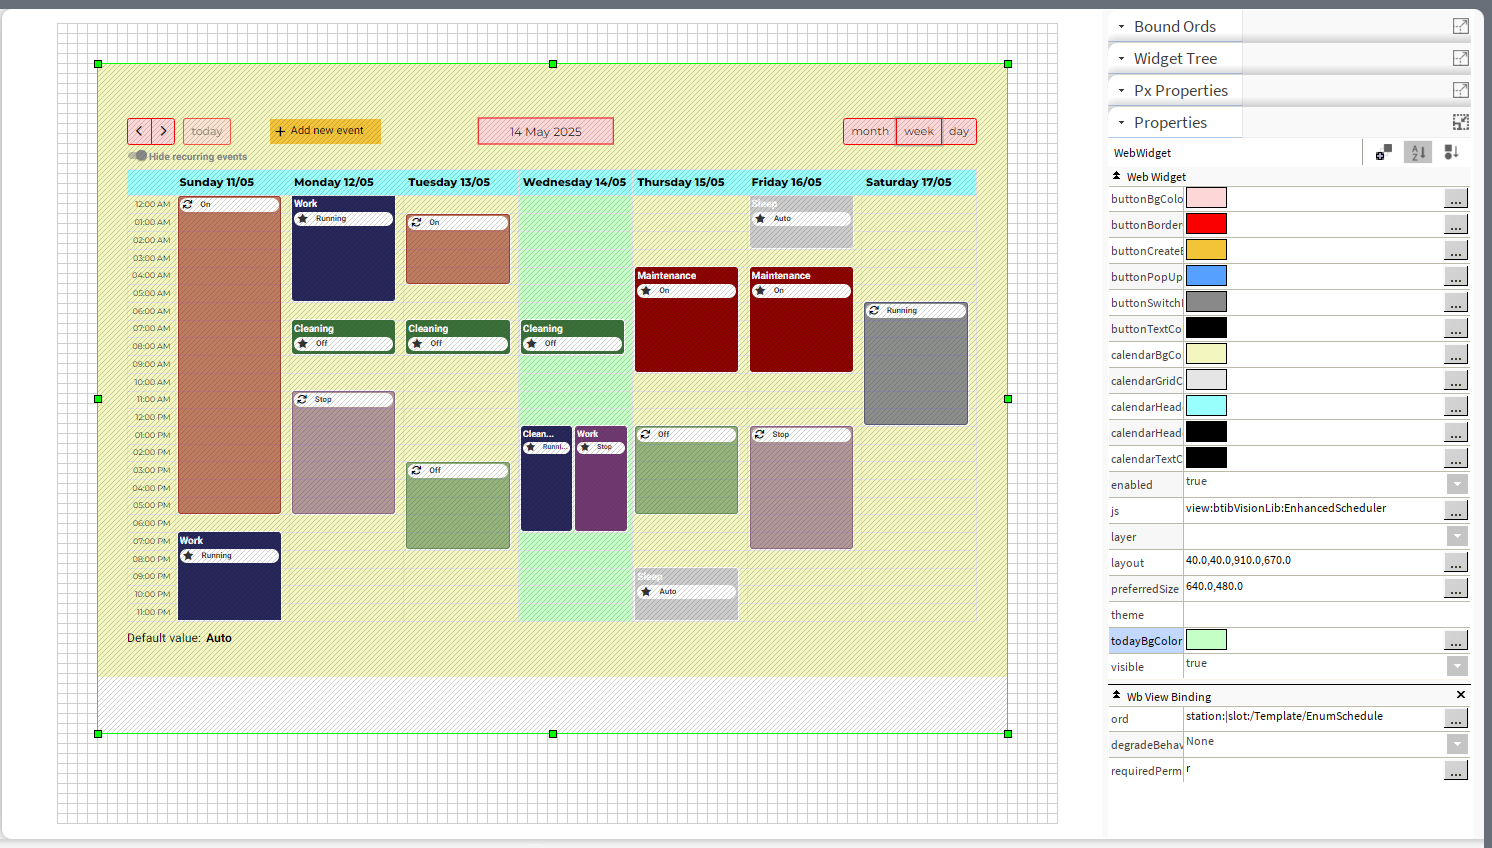
Task: Click the add binding icon in Properties
Action: click(1383, 152)
